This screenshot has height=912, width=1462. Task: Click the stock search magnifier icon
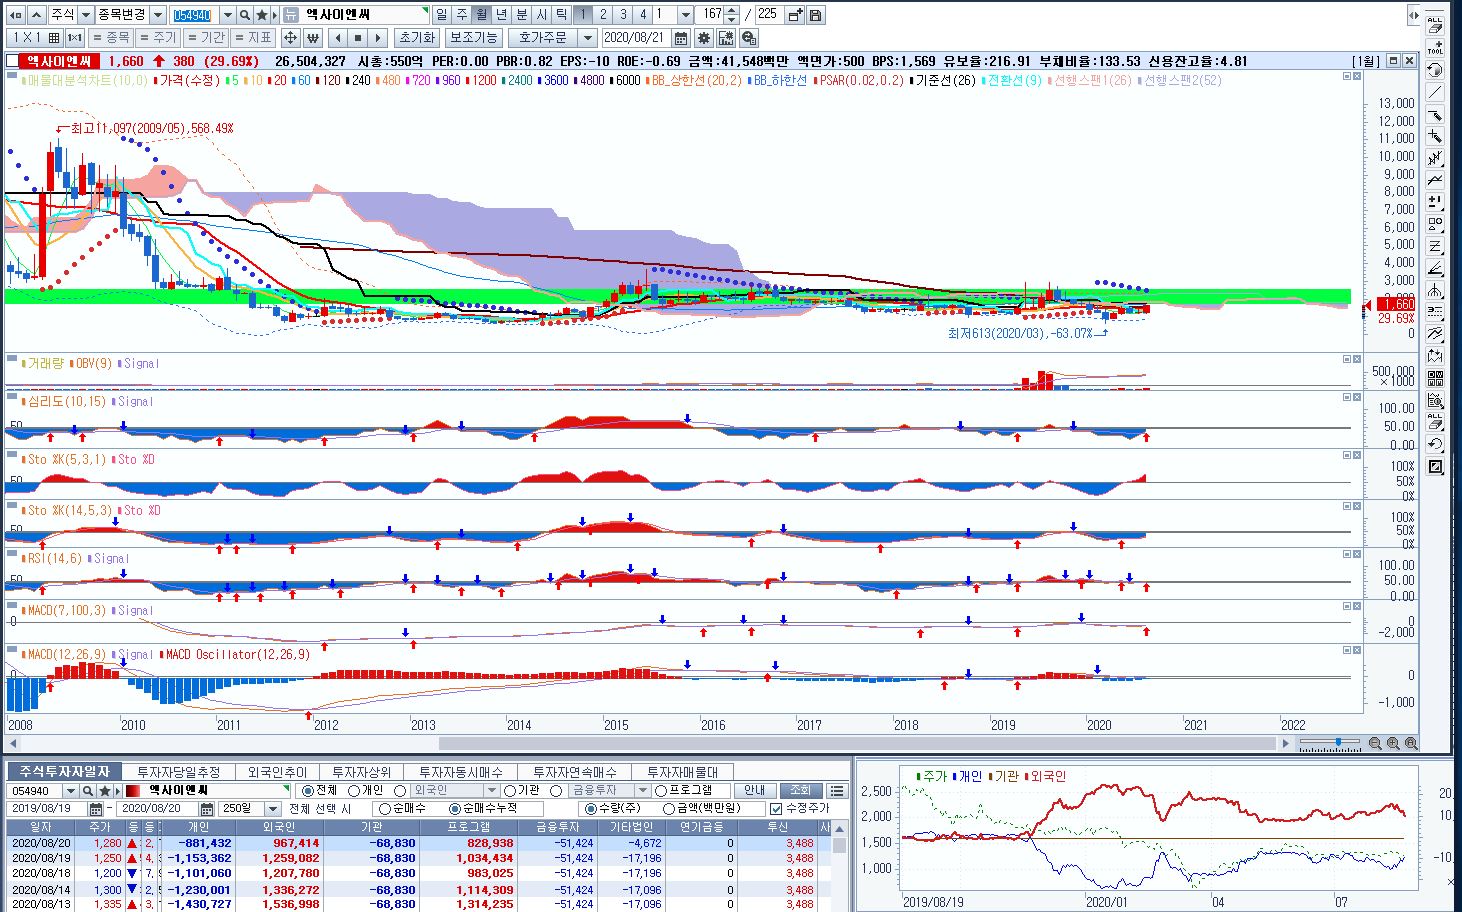245,15
